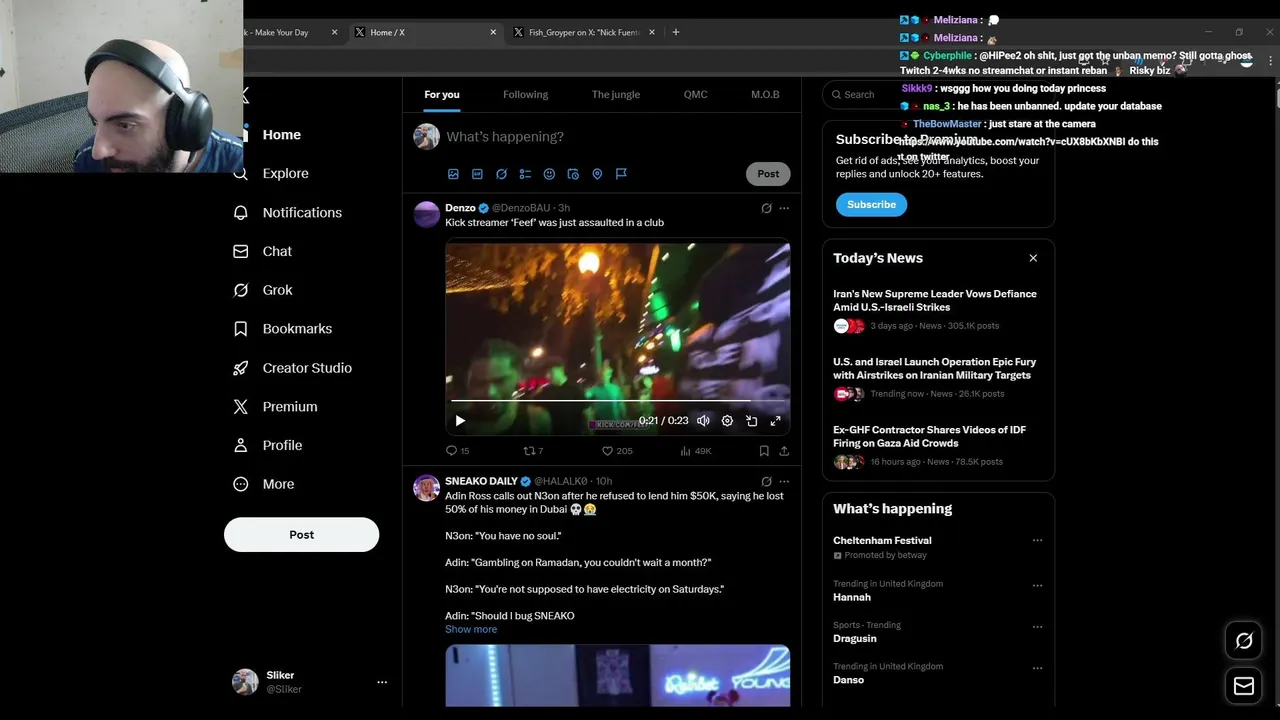The height and width of the screenshot is (720, 1280).
Task: Open video settings gear
Action: 727,421
